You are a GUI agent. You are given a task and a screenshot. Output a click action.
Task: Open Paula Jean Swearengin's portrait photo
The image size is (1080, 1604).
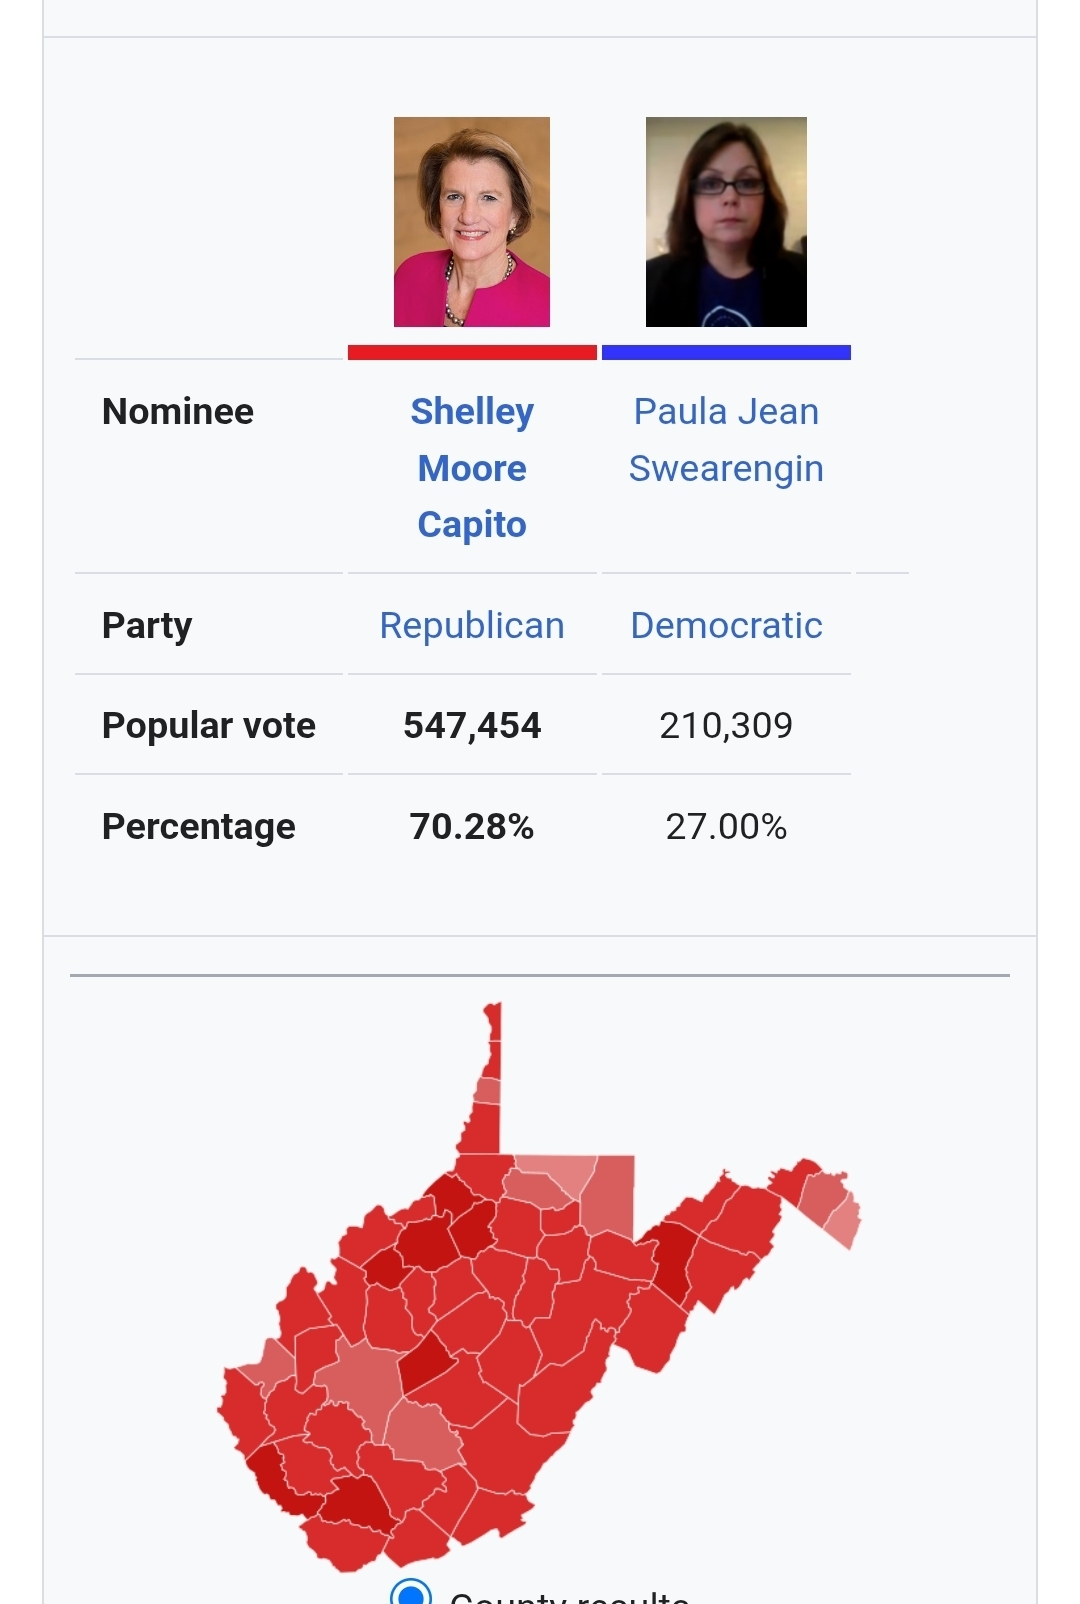726,222
